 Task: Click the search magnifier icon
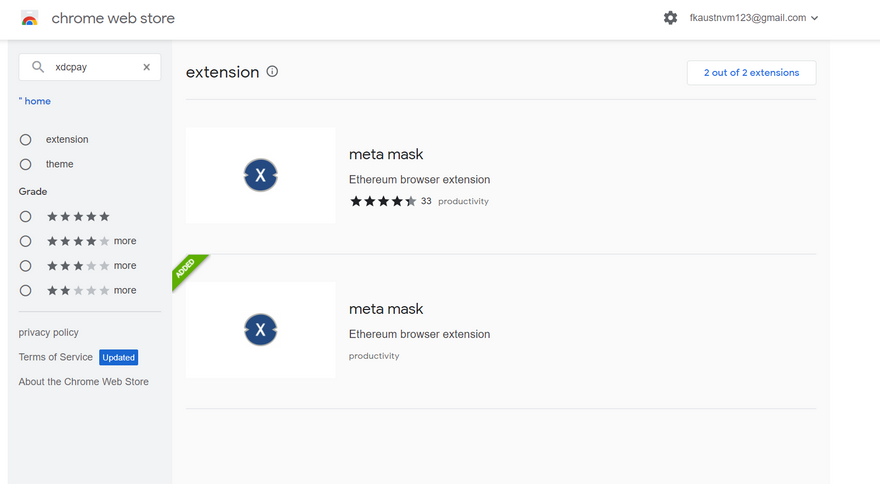point(38,67)
